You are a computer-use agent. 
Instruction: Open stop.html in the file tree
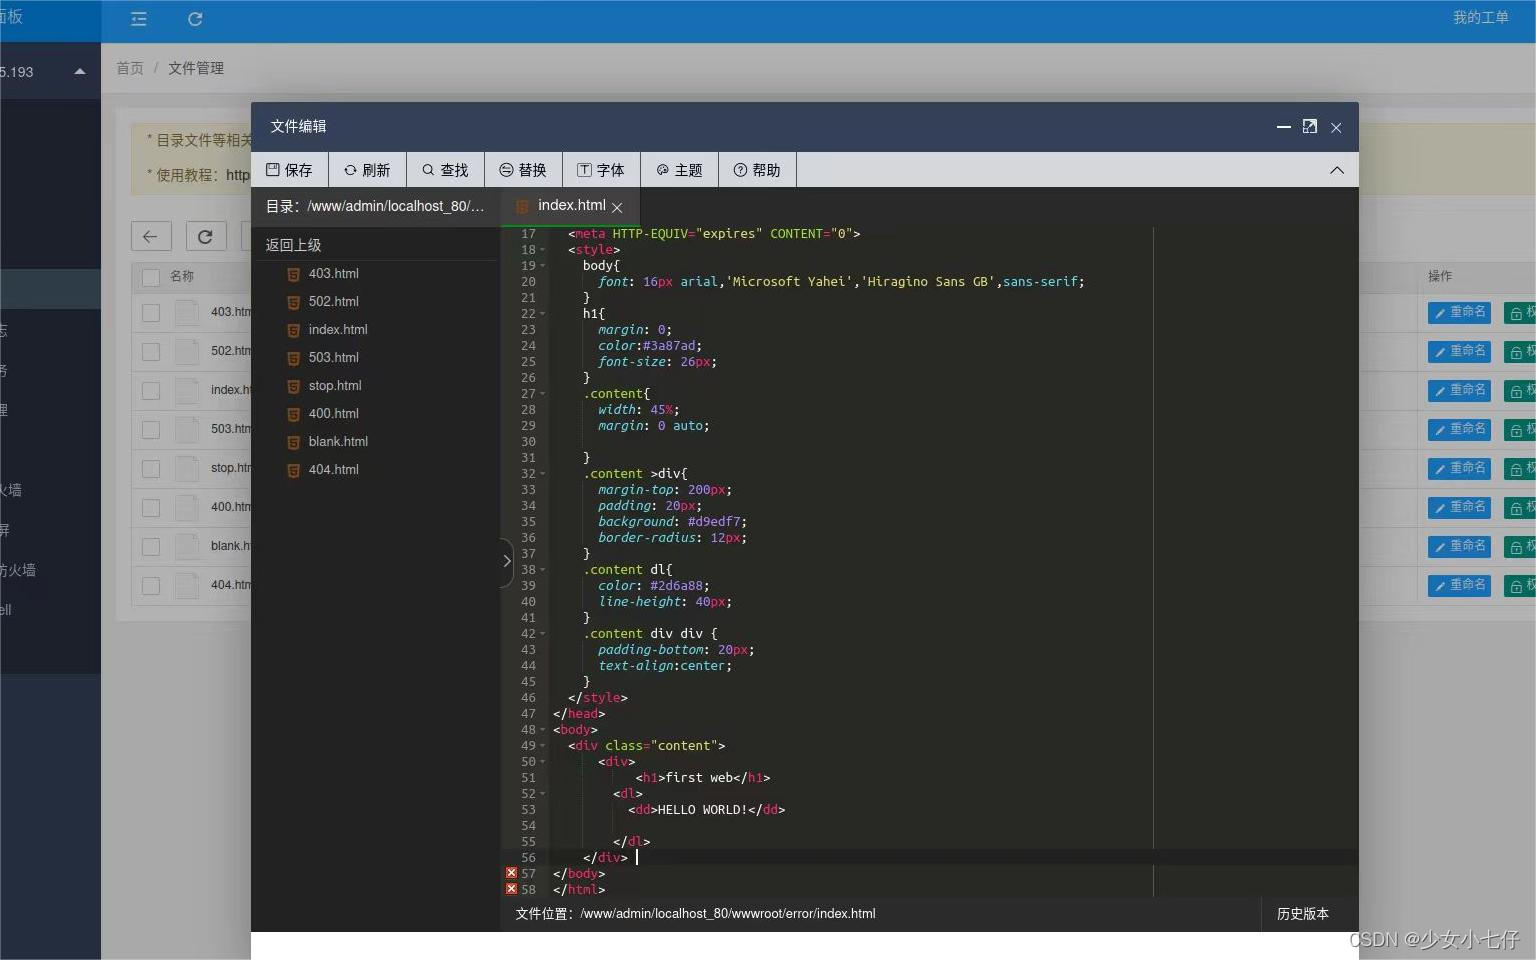pyautogui.click(x=335, y=385)
